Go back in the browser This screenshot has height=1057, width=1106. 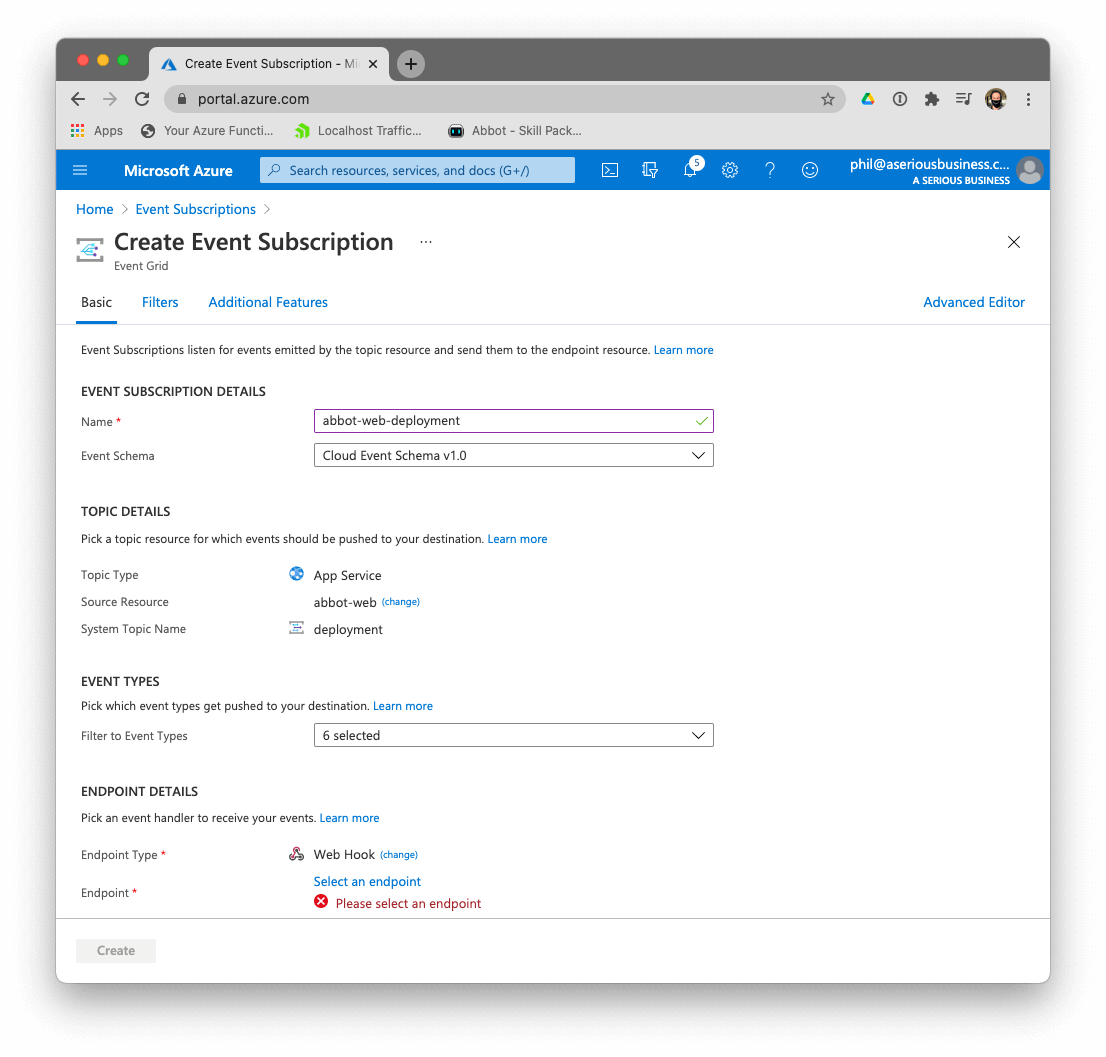[78, 99]
